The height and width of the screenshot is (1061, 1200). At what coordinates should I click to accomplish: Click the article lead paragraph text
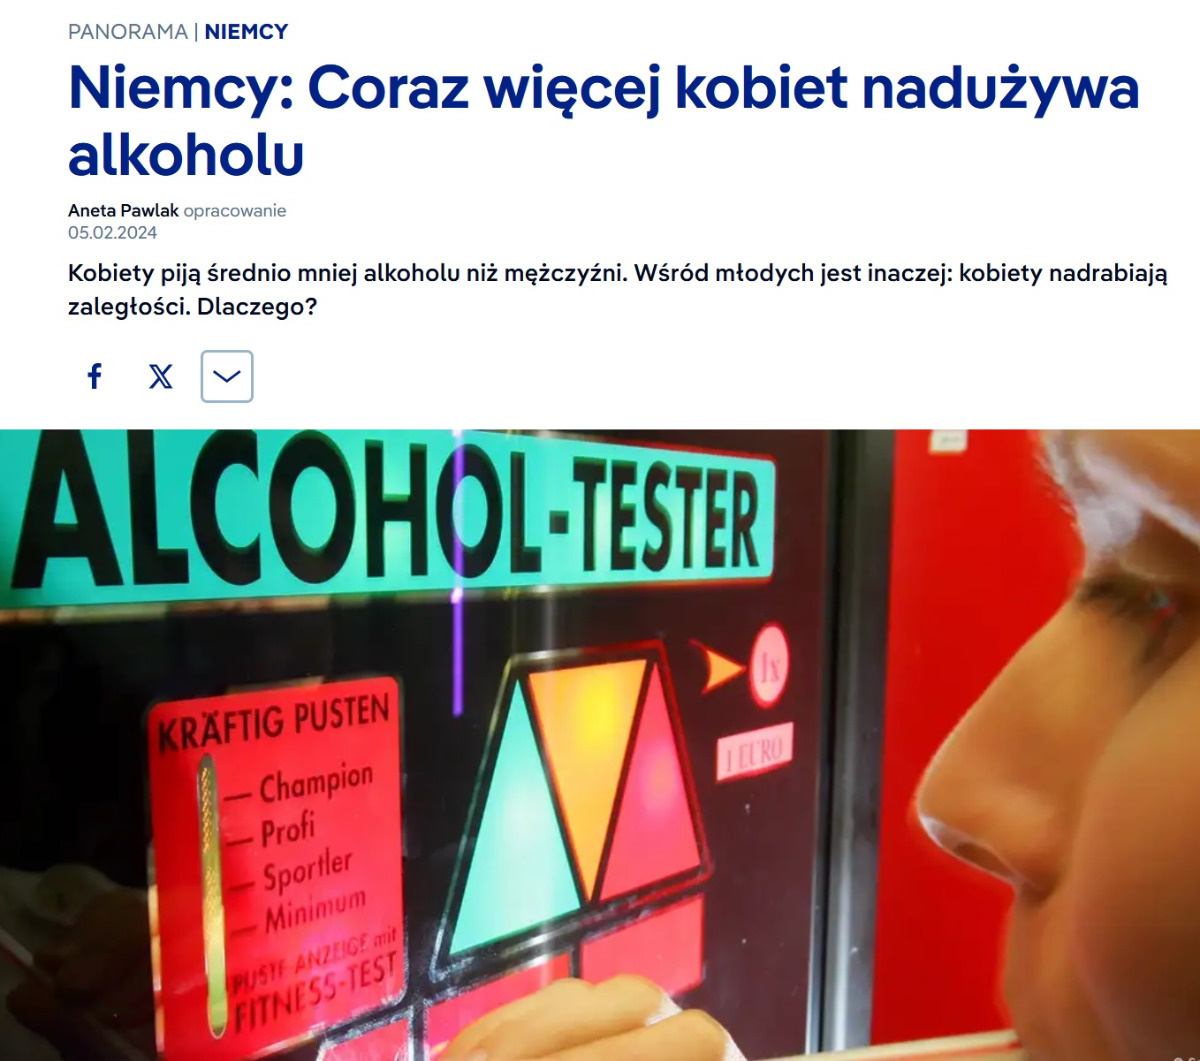[x=617, y=290]
